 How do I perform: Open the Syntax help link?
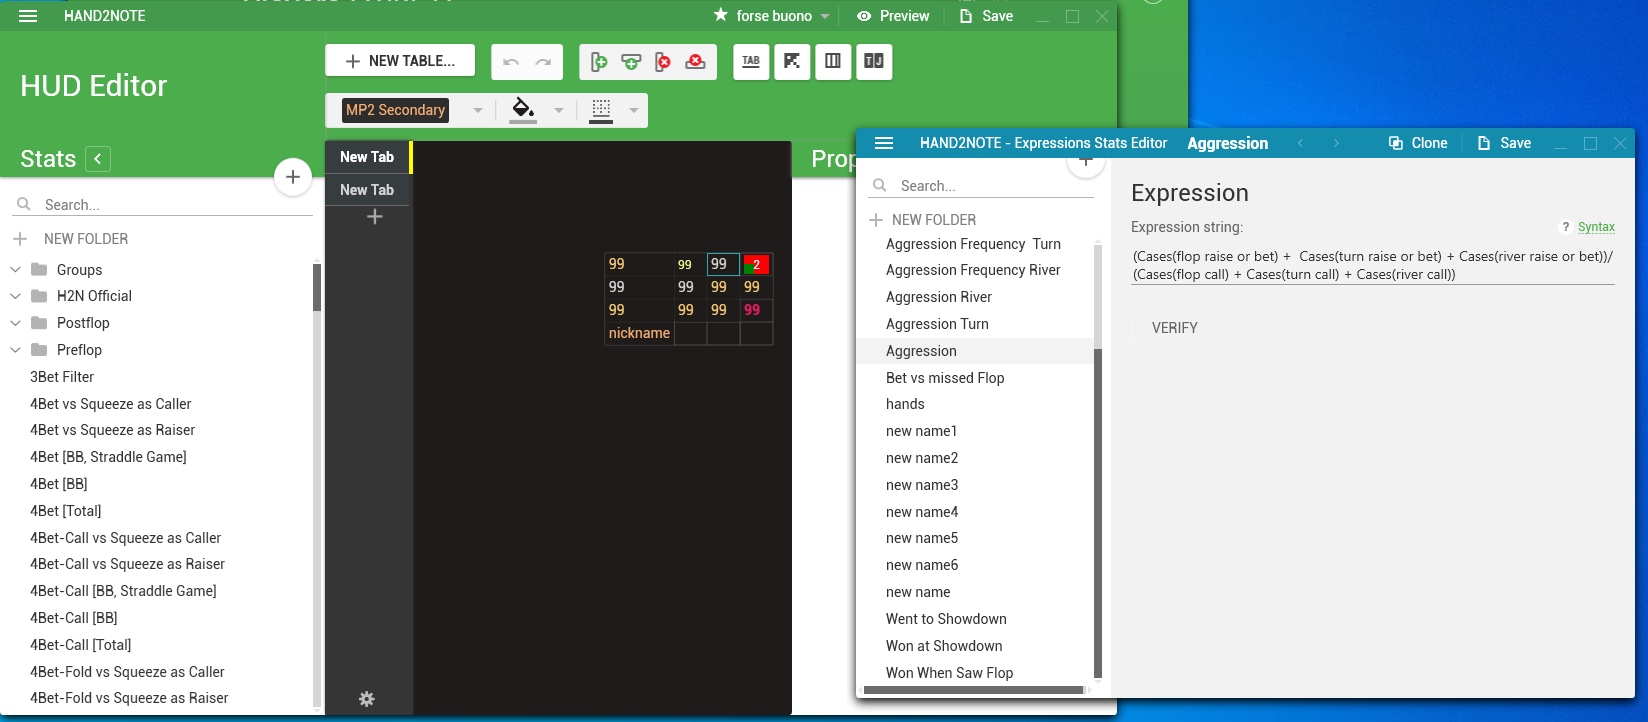(x=1596, y=227)
